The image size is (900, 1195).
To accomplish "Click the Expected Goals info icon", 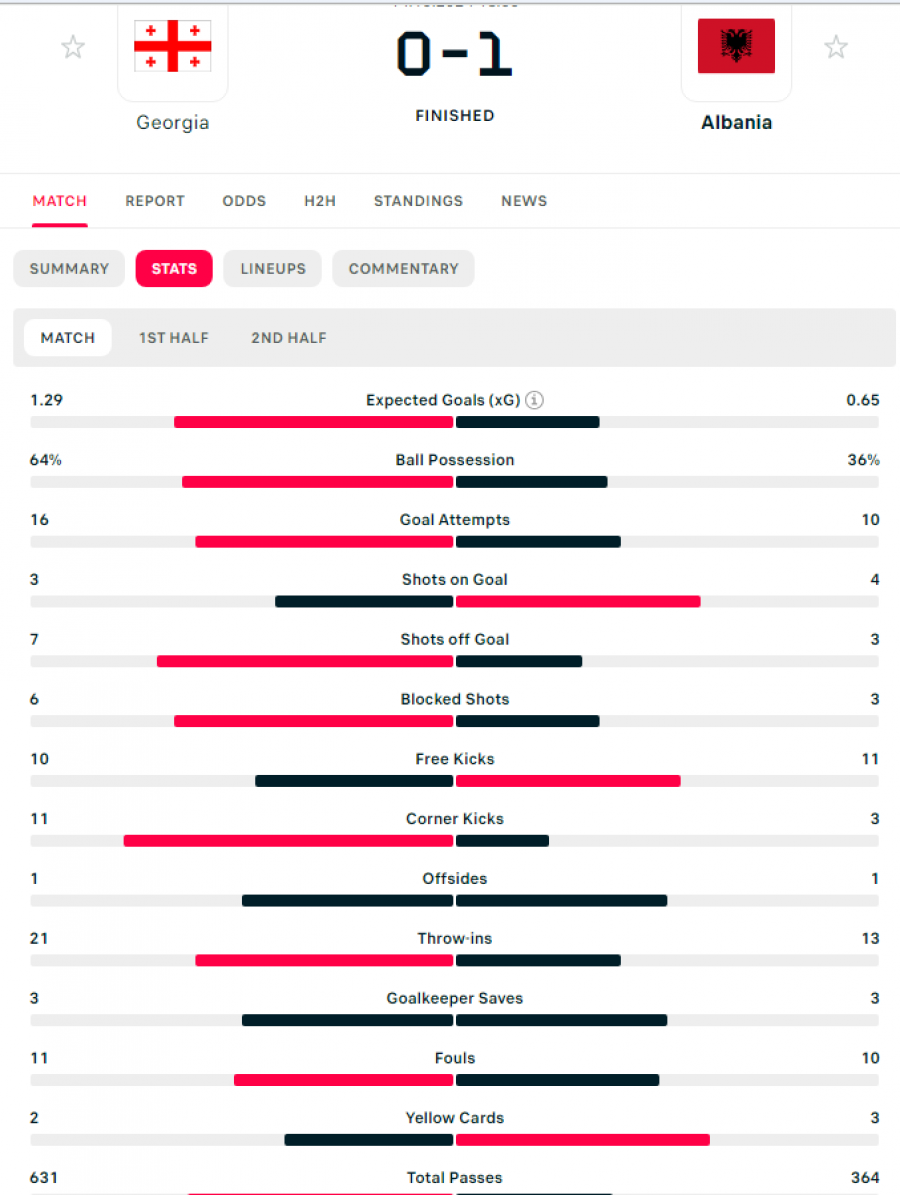I will click(x=535, y=400).
